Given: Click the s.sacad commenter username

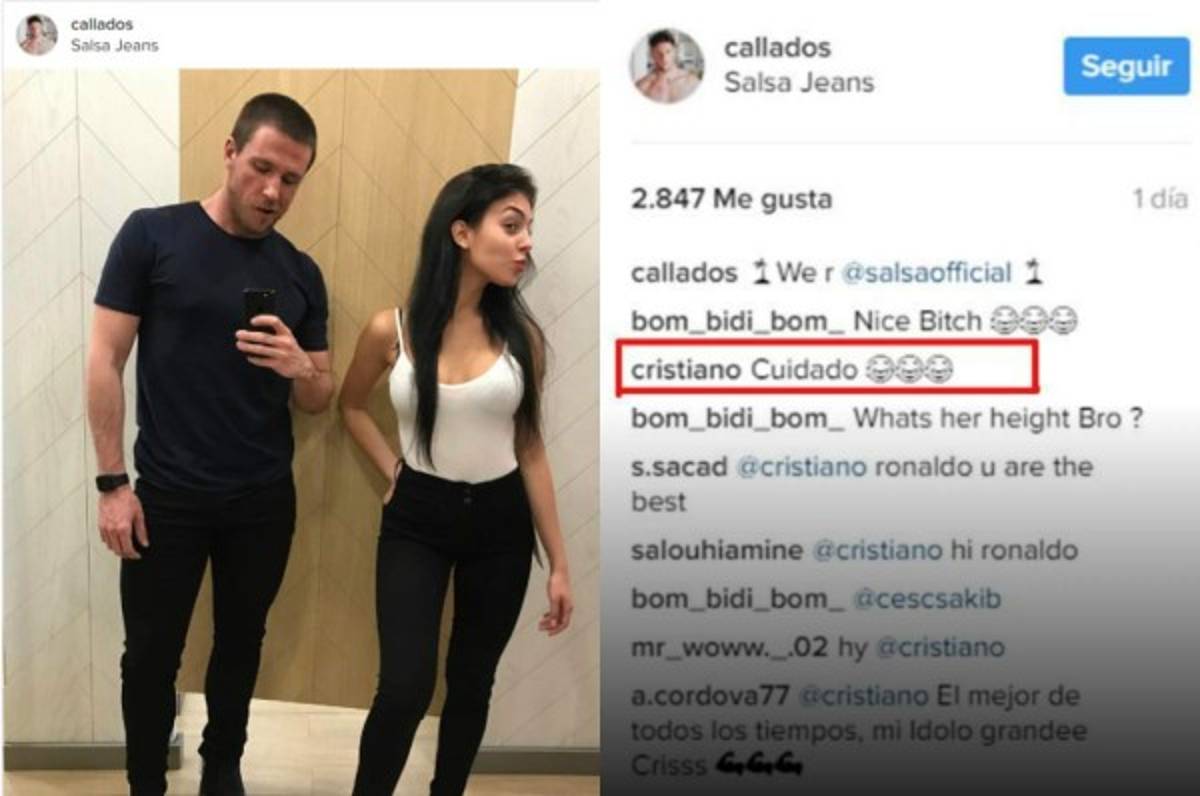Looking at the screenshot, I should [679, 467].
